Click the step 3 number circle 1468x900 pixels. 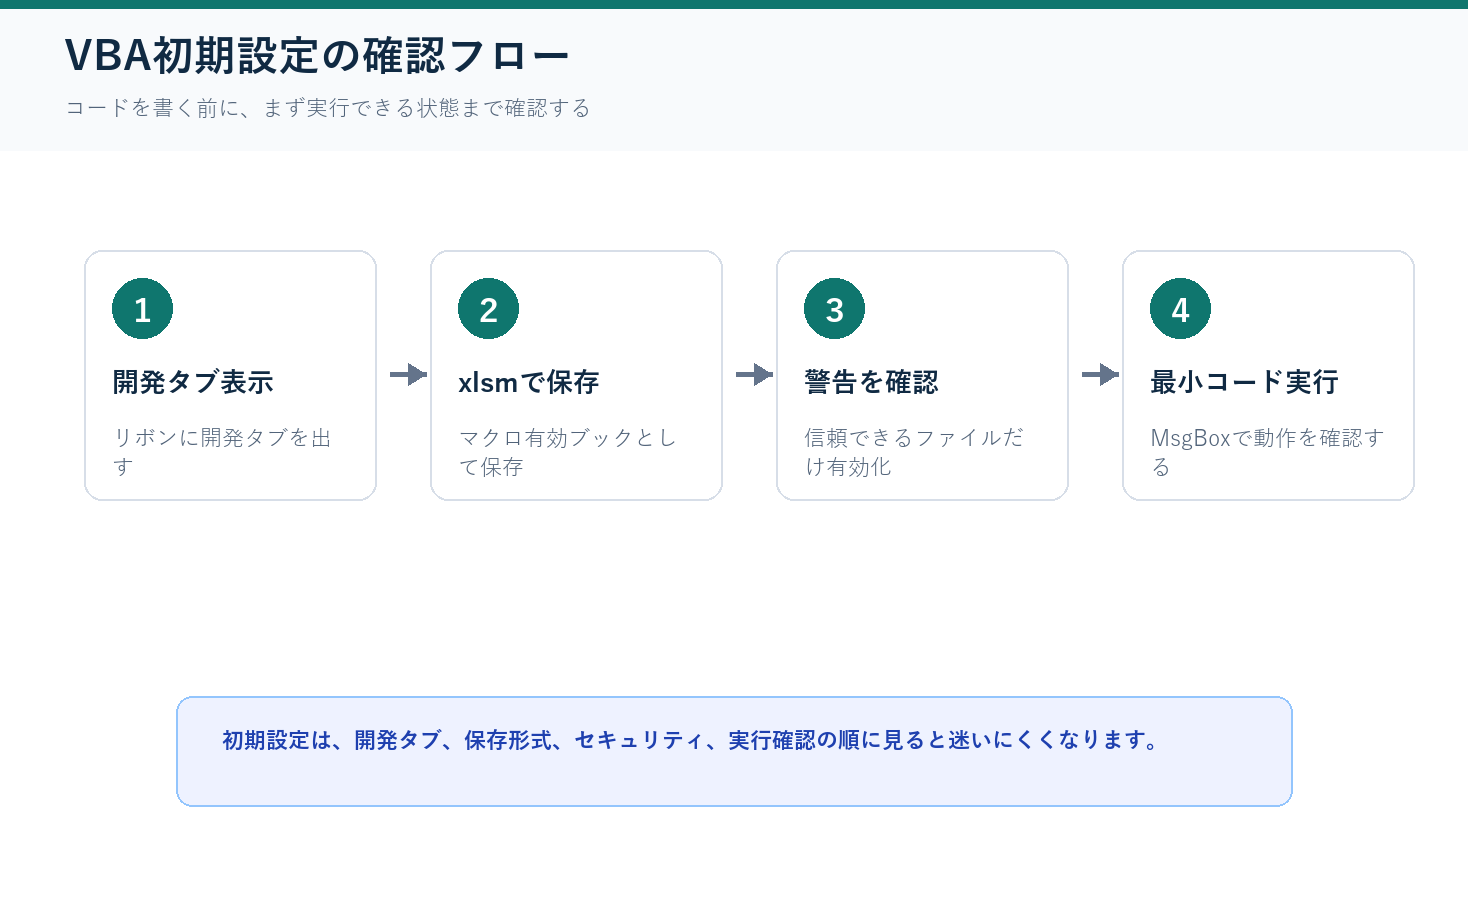[x=834, y=309]
